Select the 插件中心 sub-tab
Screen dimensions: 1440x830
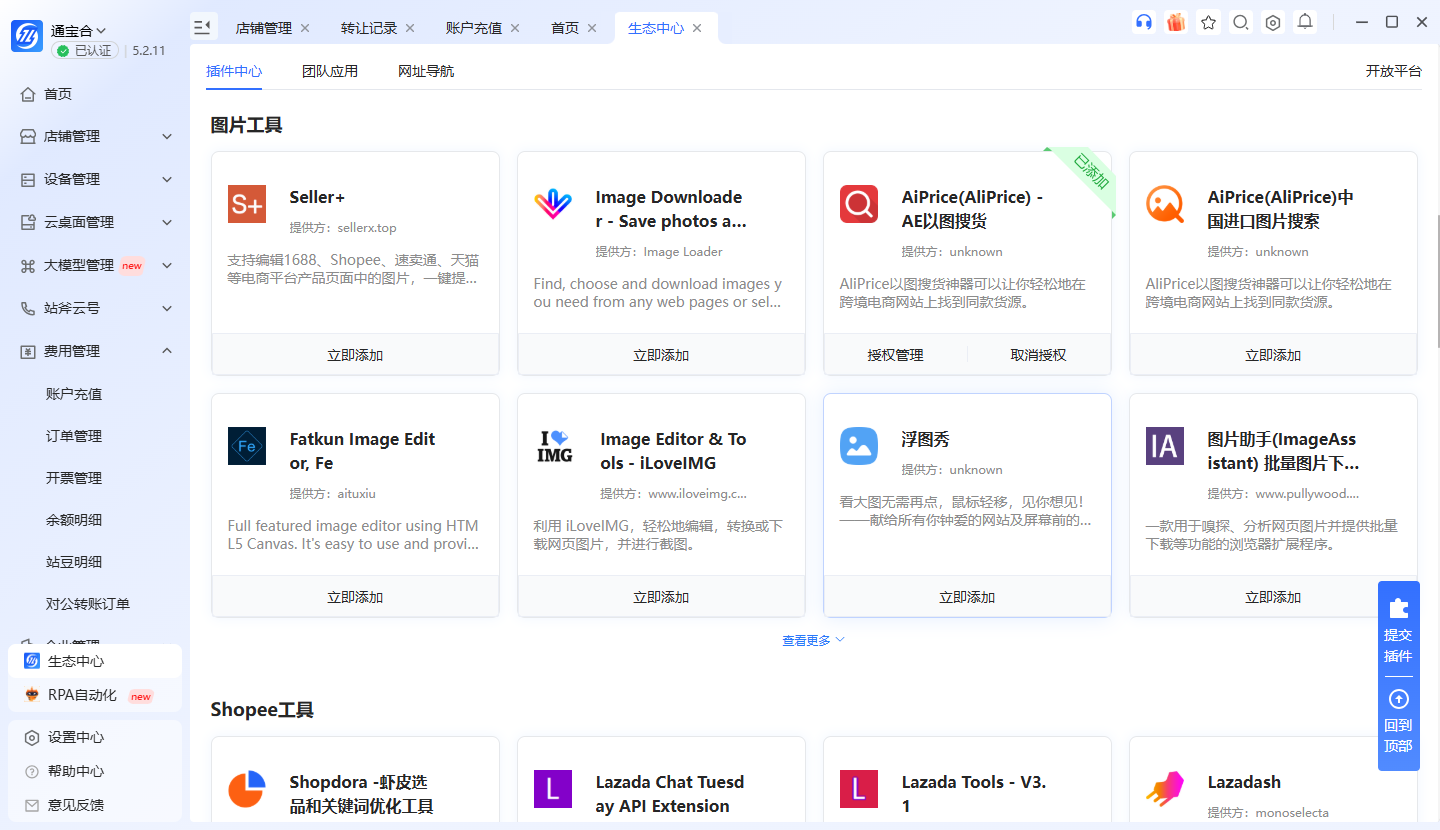[x=234, y=71]
